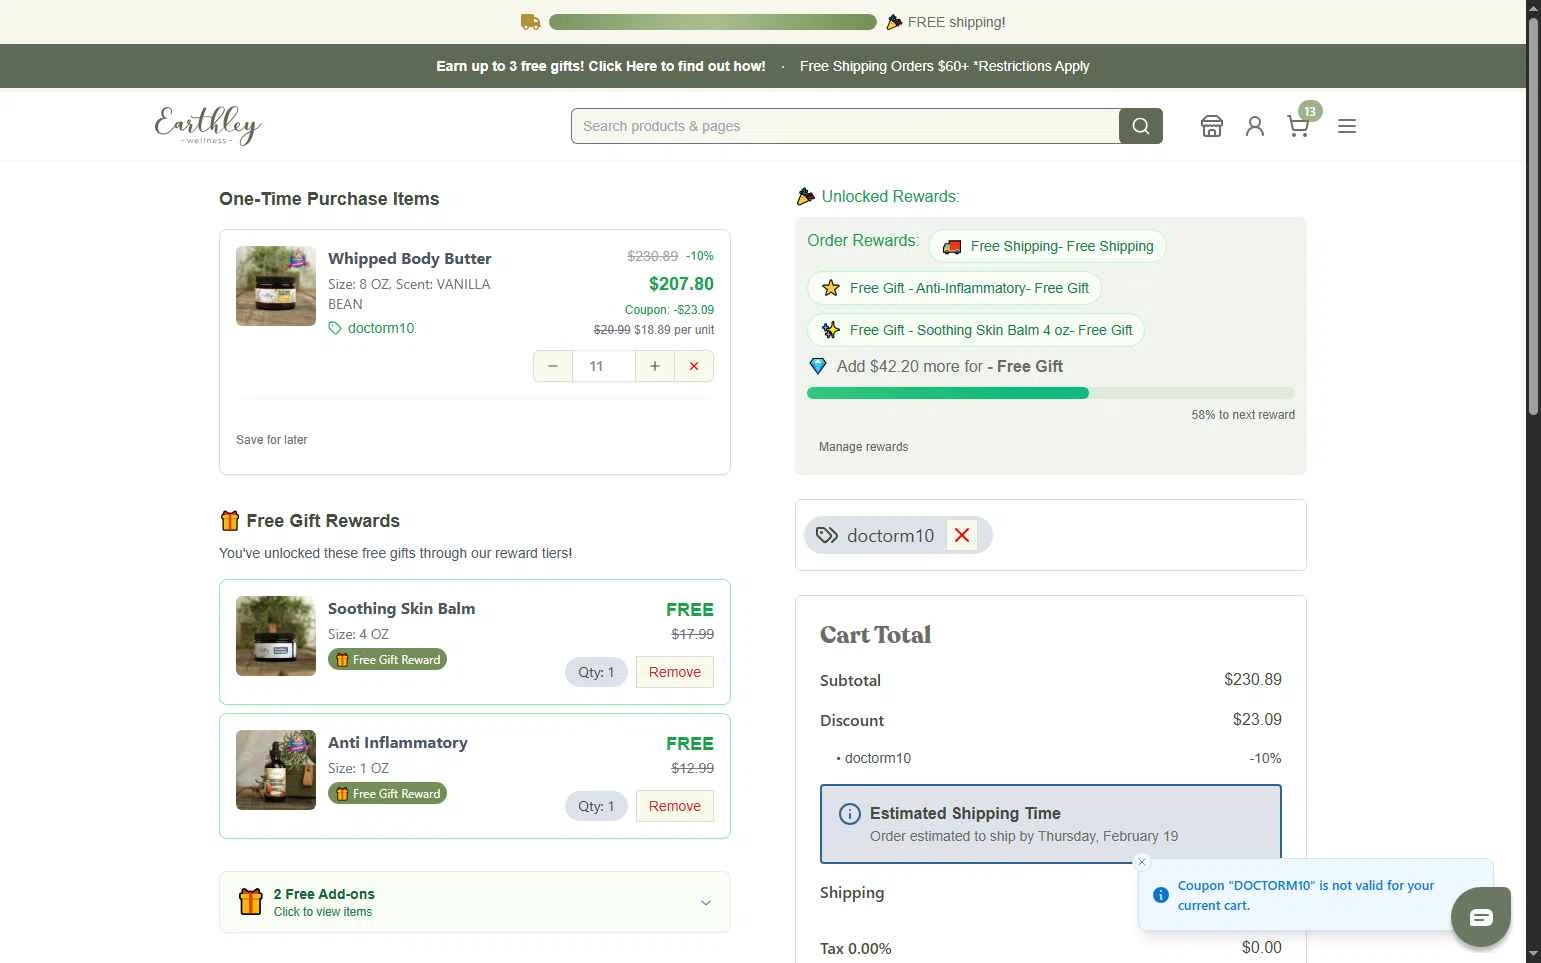The width and height of the screenshot is (1541, 963).
Task: Click the Subtotal $230.89 value
Action: click(x=1253, y=680)
